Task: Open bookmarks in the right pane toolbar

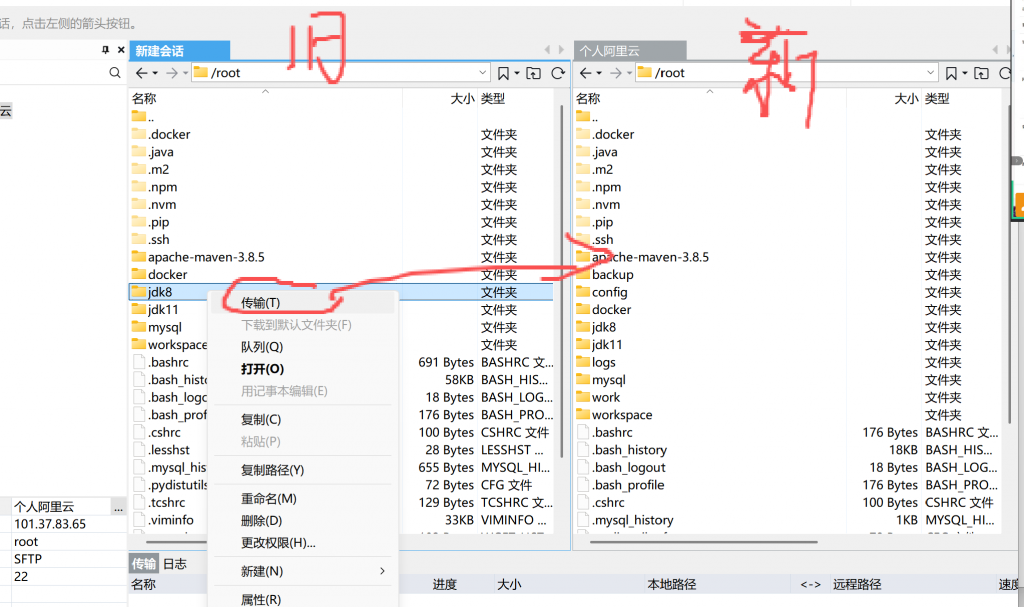Action: [951, 73]
